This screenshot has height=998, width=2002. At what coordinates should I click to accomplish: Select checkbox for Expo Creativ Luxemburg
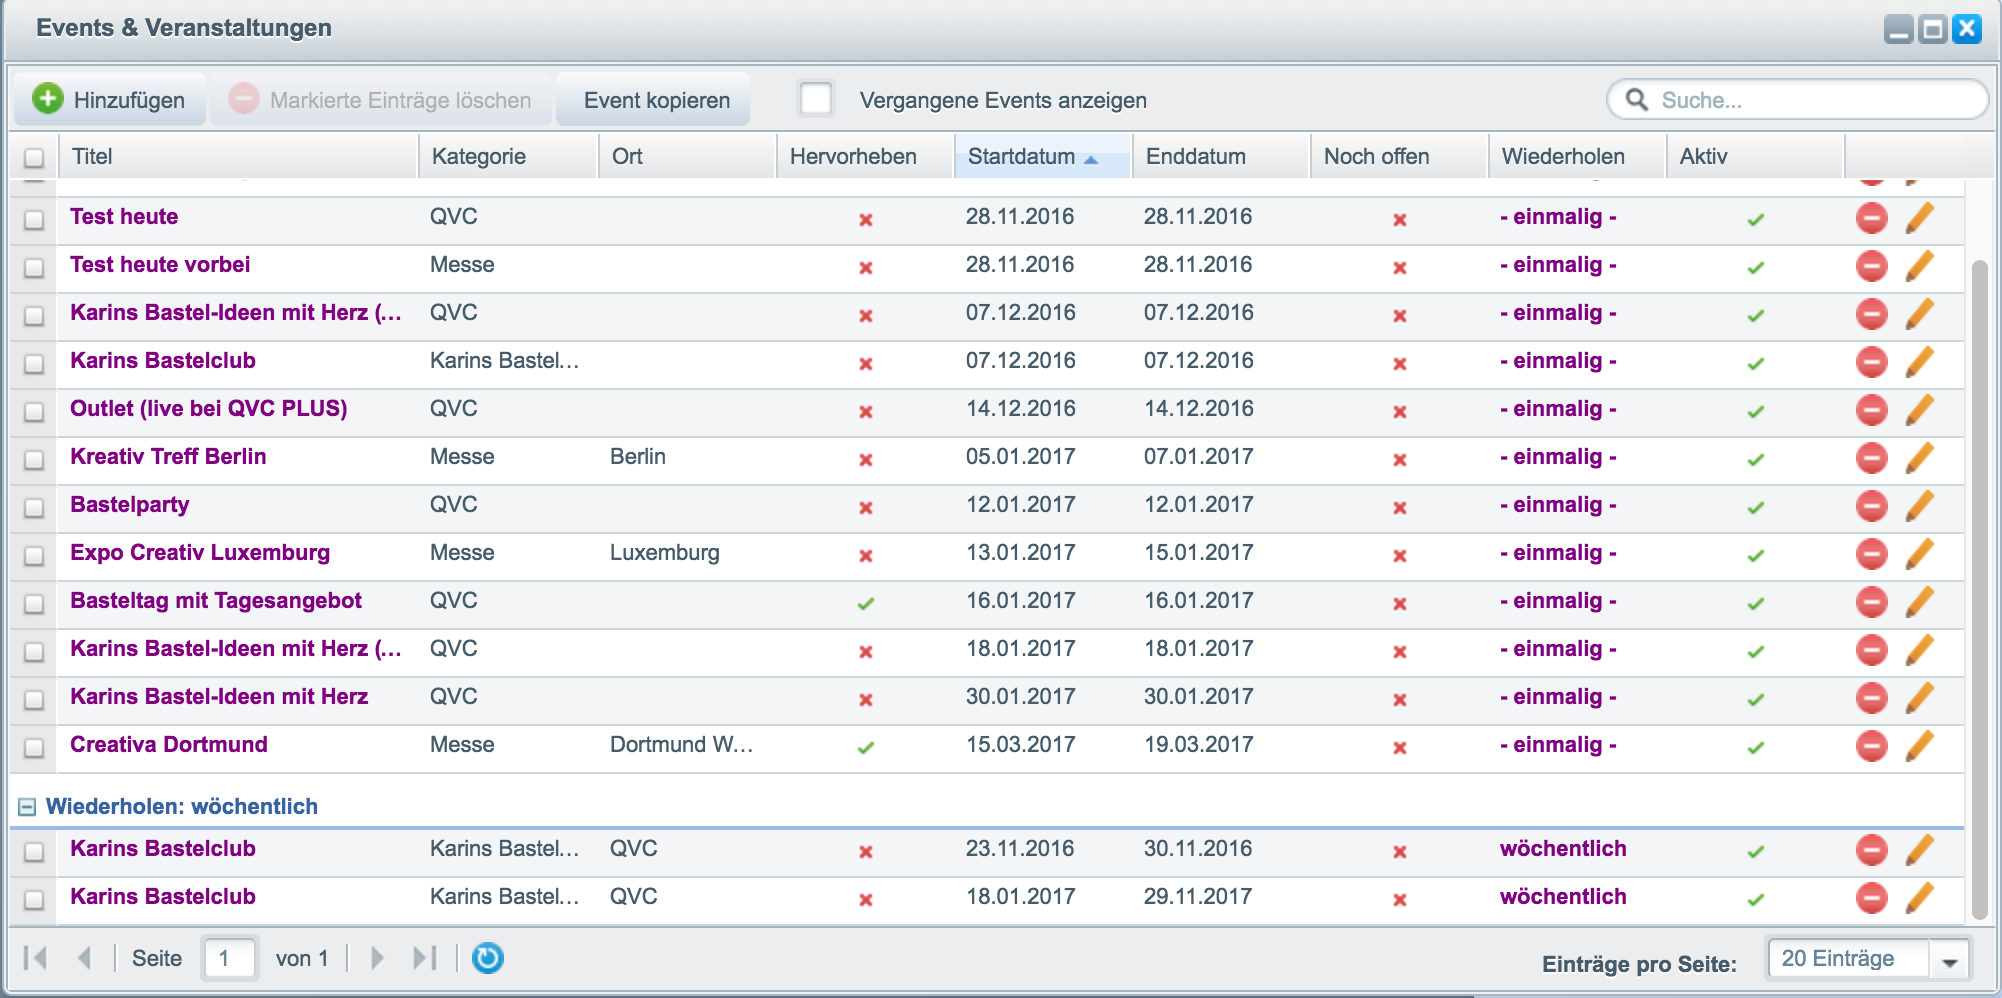(34, 556)
